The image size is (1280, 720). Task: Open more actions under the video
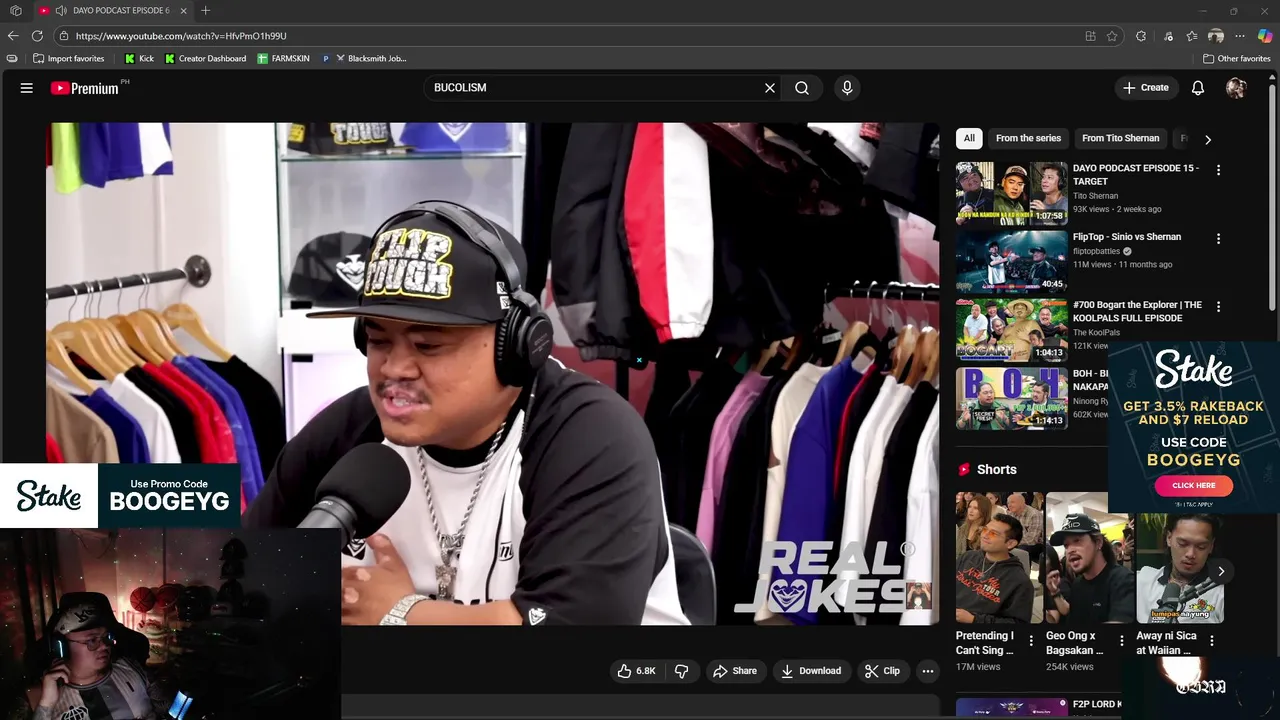click(x=928, y=671)
